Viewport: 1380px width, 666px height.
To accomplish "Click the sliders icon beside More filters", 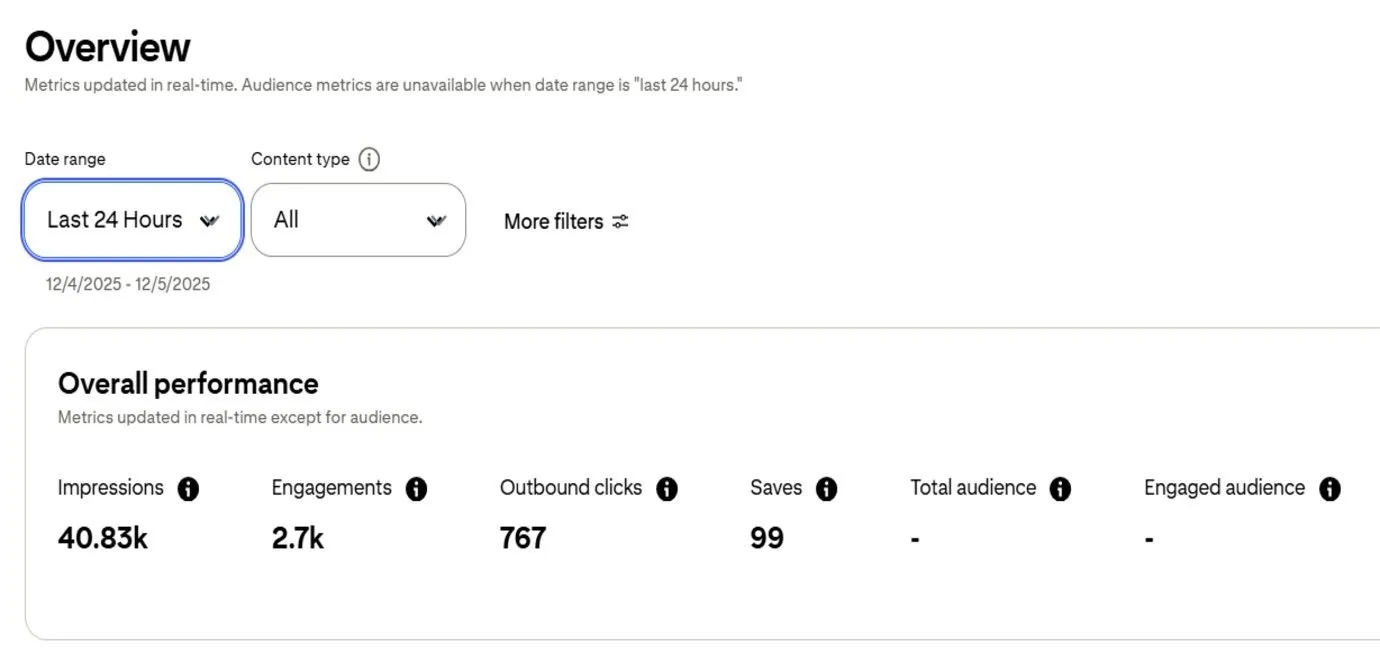I will click(x=621, y=221).
